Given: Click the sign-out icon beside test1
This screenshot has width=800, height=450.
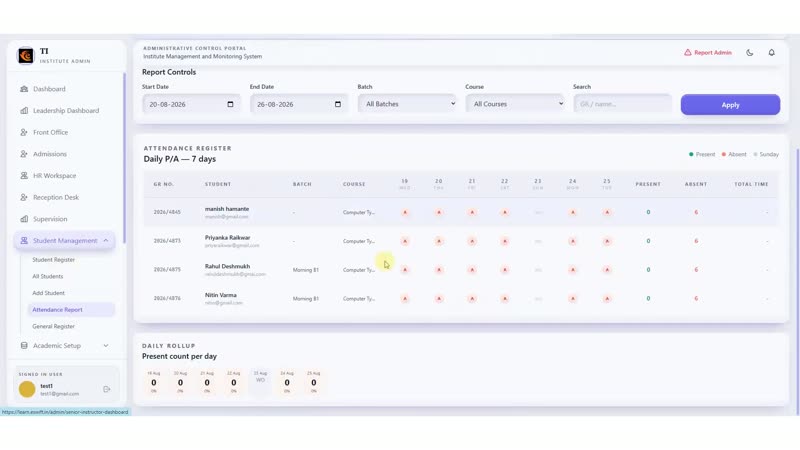Looking at the screenshot, I should [107, 389].
